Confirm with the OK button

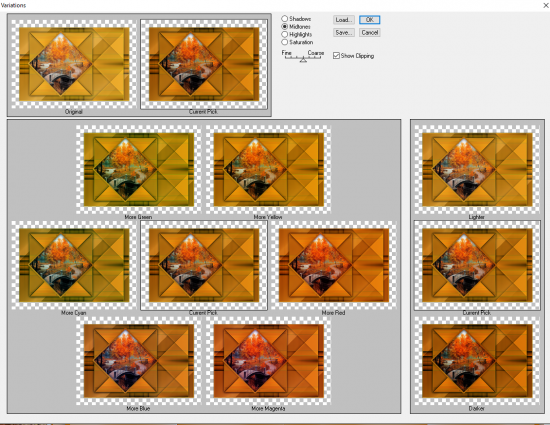pyautogui.click(x=369, y=20)
